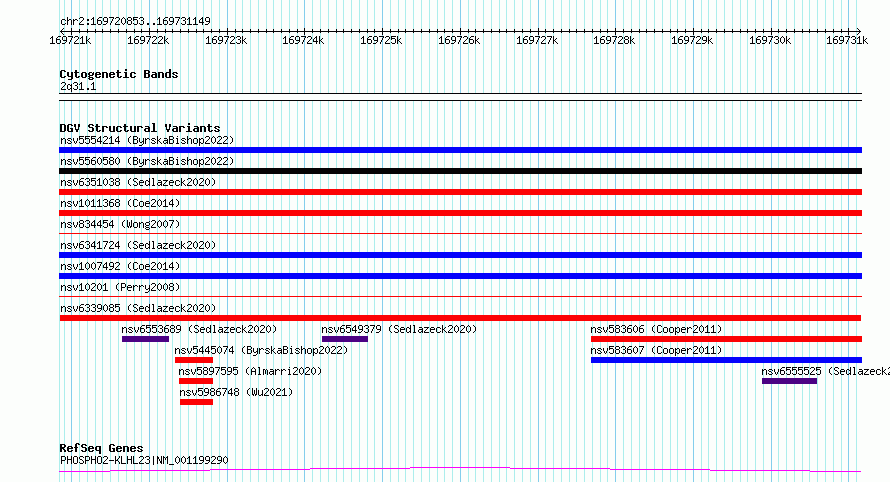This screenshot has height=482, width=890.
Task: Click the 169729k ruler position
Action: point(692,40)
